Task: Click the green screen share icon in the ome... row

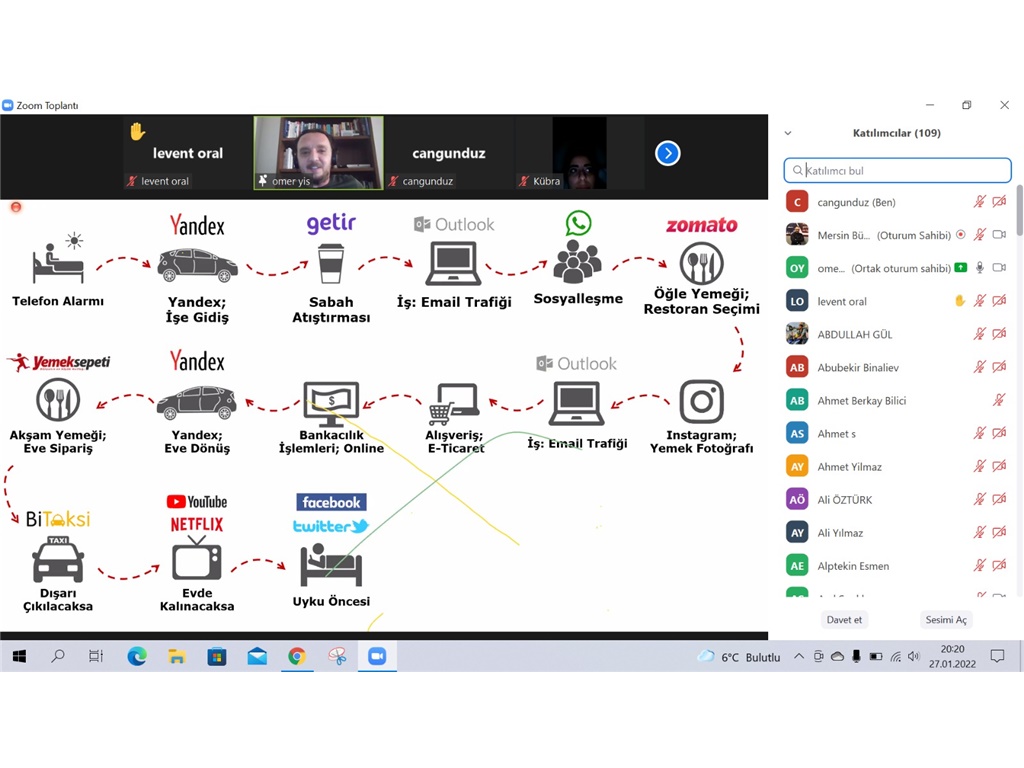Action: pyautogui.click(x=961, y=267)
